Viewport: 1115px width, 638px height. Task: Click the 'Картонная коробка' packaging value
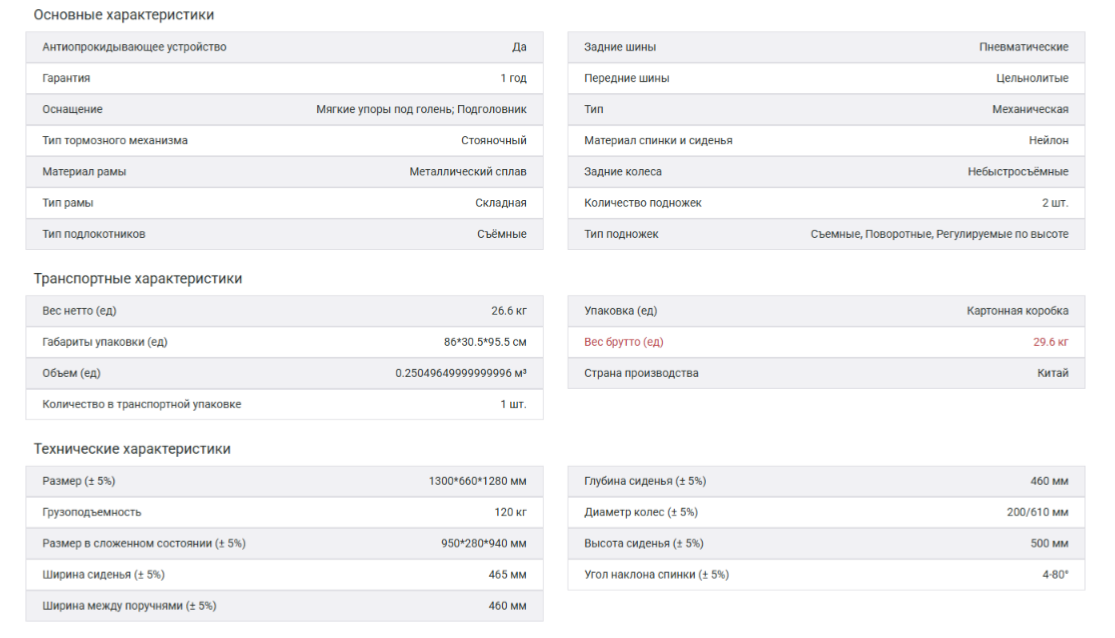pos(1017,311)
